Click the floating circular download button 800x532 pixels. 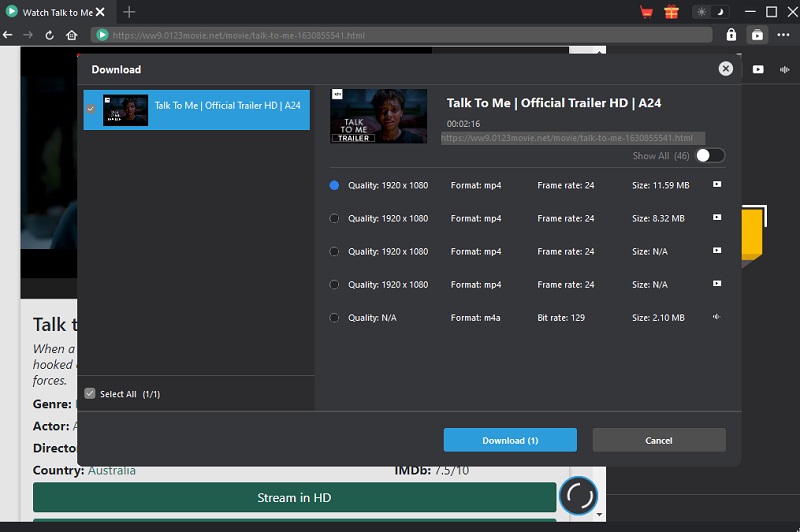coord(579,495)
